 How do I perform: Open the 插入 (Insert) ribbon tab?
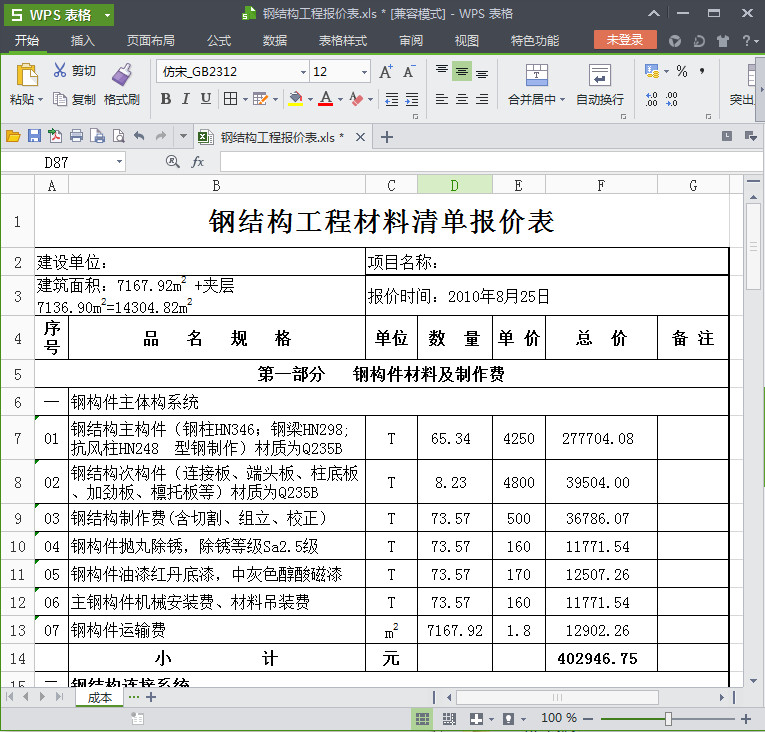82,40
